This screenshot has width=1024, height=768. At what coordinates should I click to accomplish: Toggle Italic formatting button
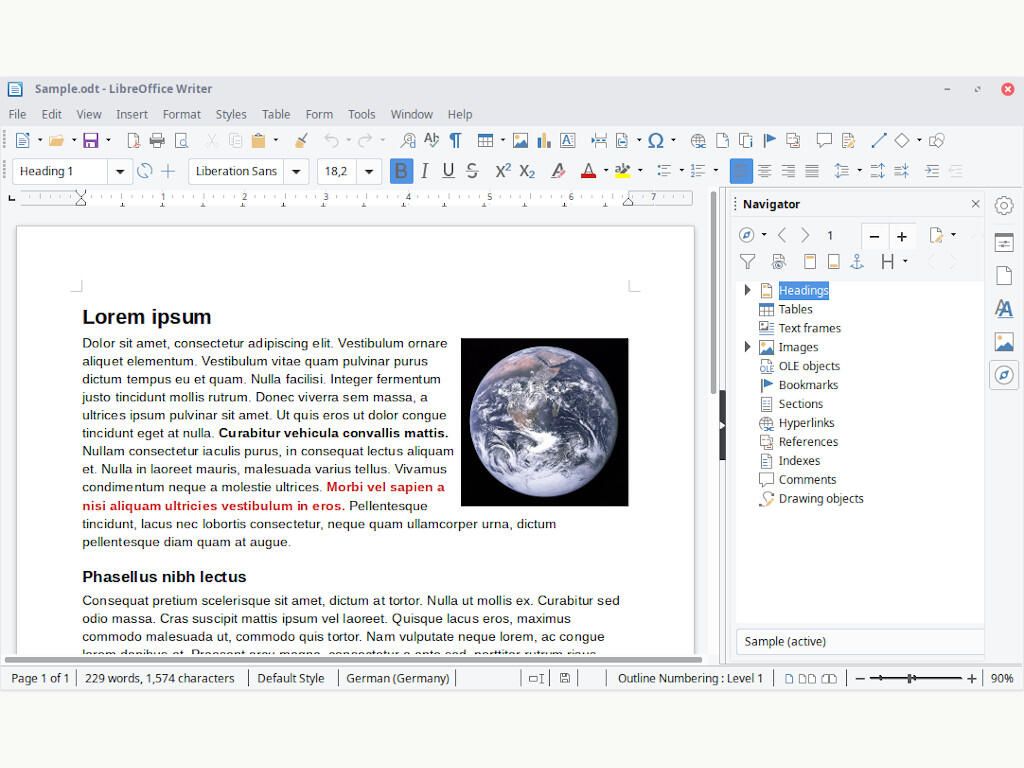(425, 171)
